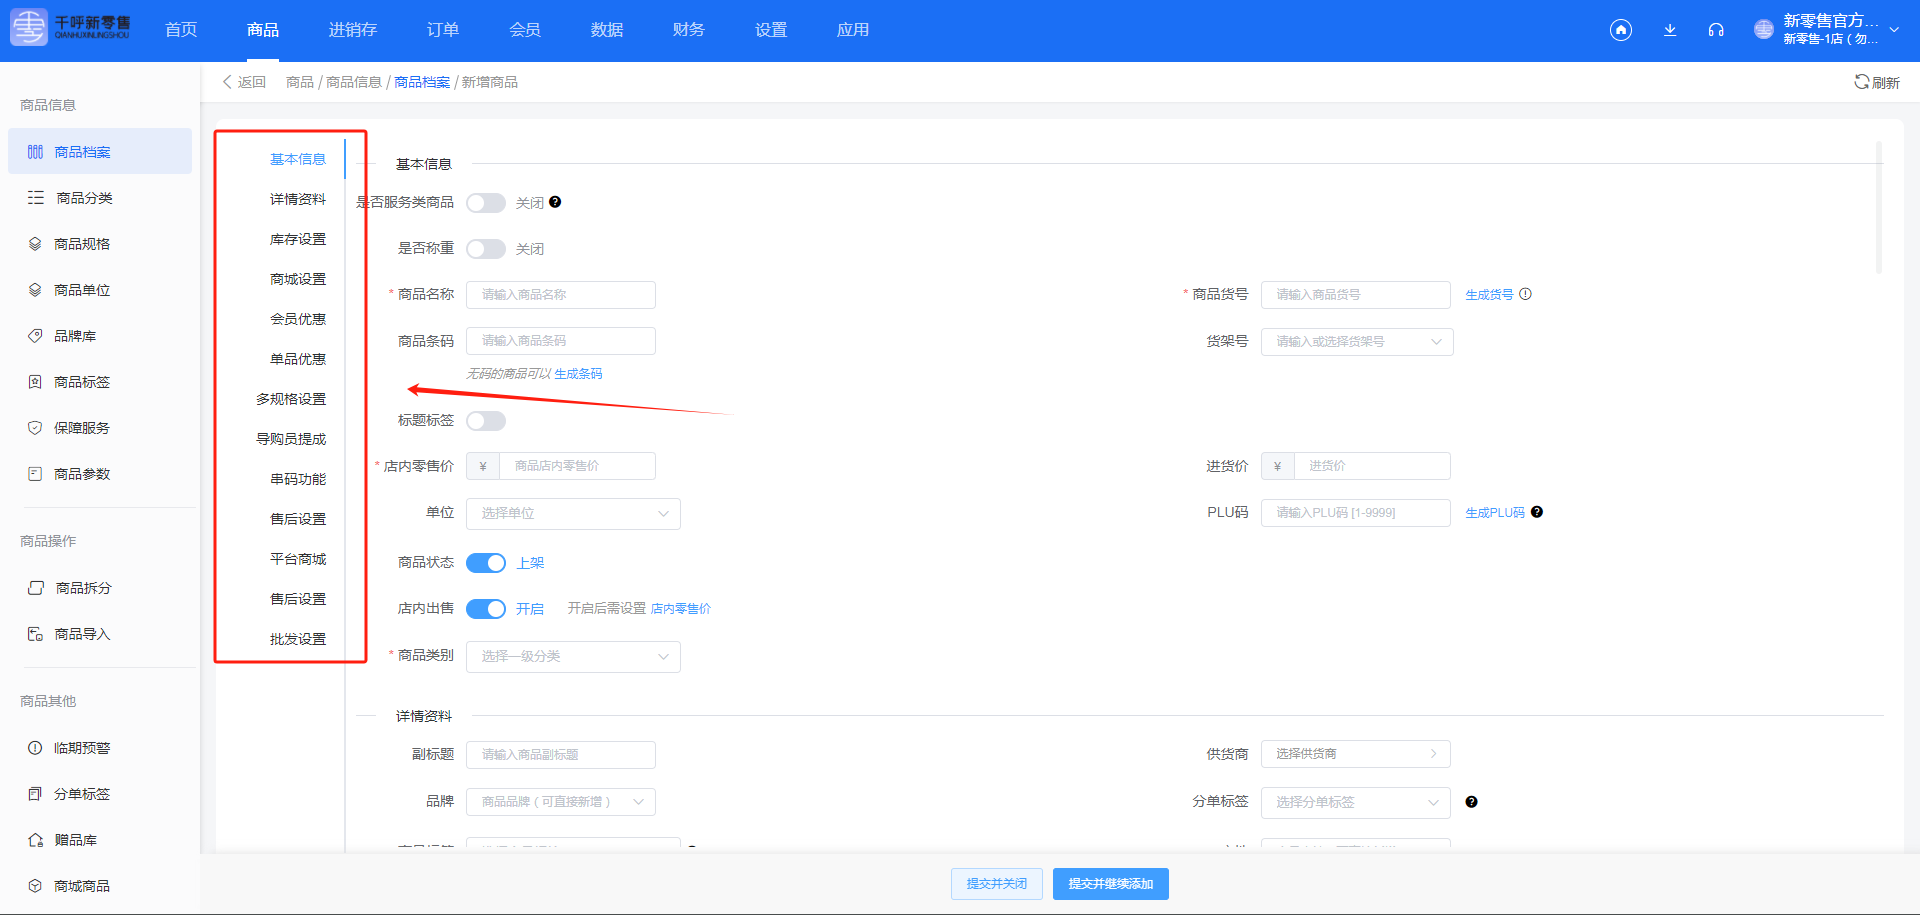
Task: Click the 分单标签 icon in sidebar
Action: [x=35, y=794]
